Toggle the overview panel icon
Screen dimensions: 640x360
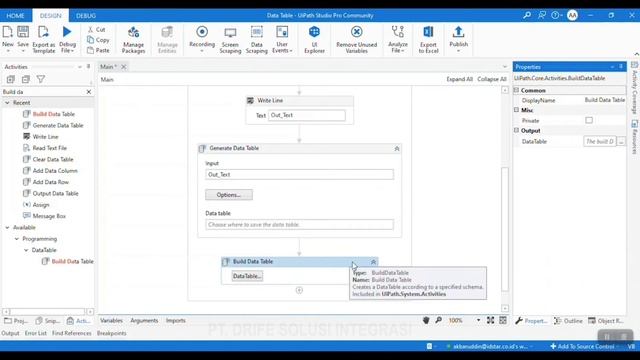pyautogui.click(x=503, y=320)
